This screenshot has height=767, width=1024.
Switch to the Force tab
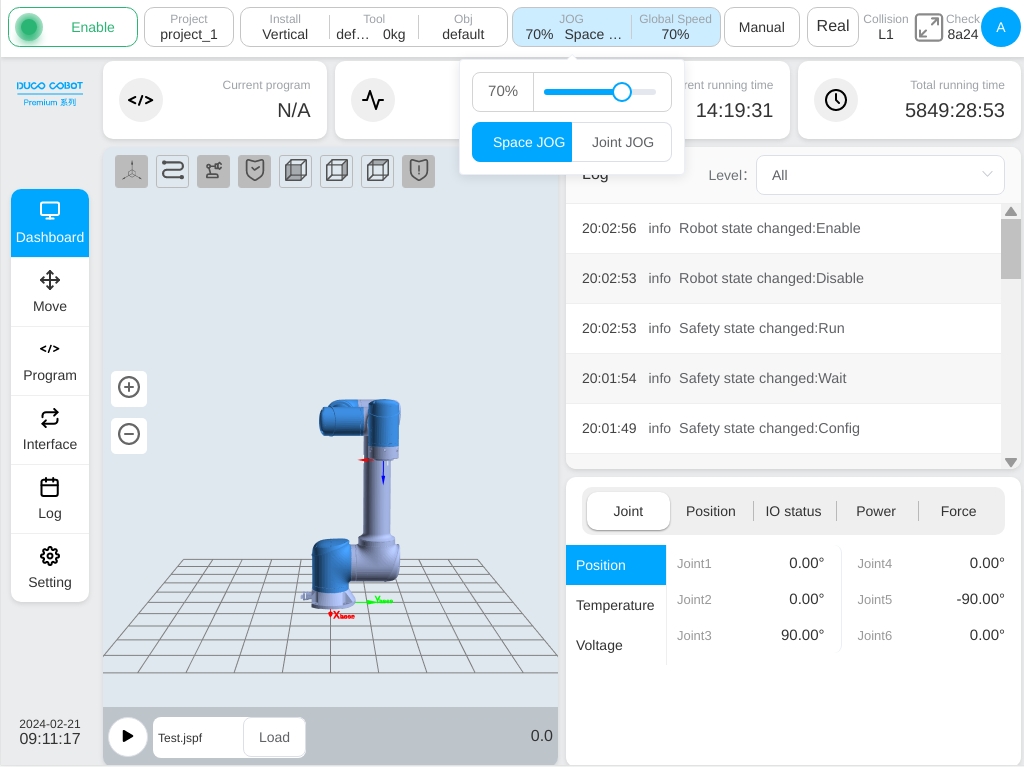[x=958, y=512]
